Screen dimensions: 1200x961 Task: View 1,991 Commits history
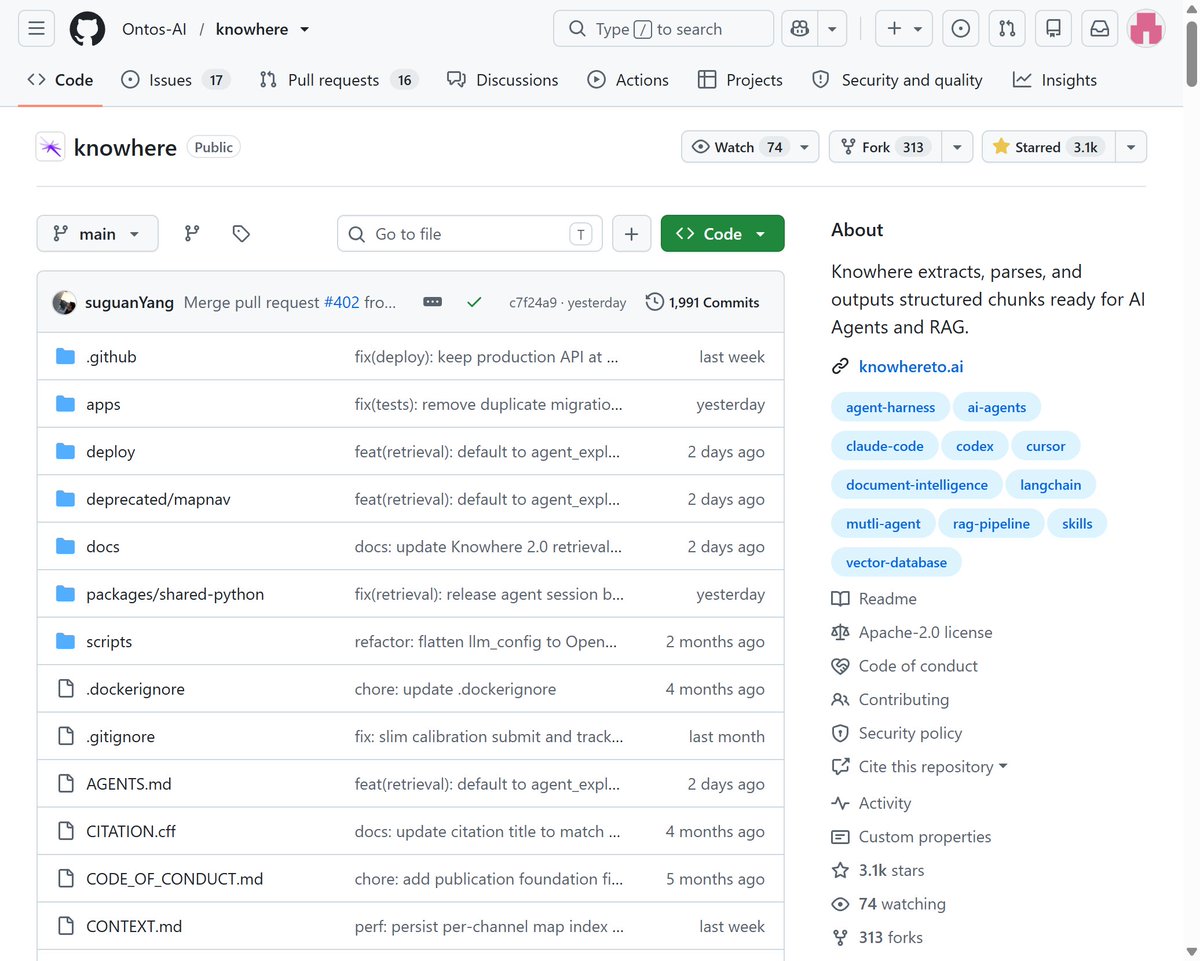pyautogui.click(x=702, y=302)
